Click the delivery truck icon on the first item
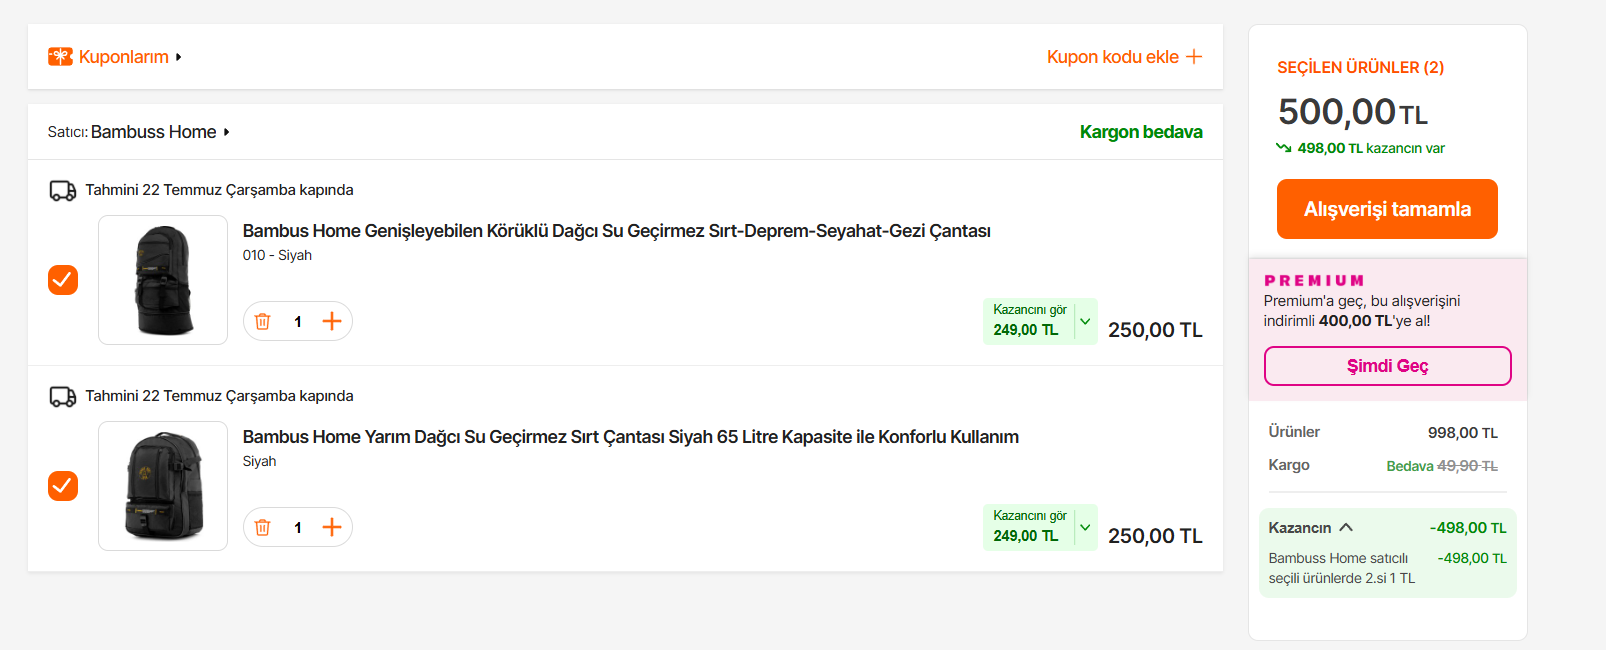The height and width of the screenshot is (650, 1606). tap(63, 190)
